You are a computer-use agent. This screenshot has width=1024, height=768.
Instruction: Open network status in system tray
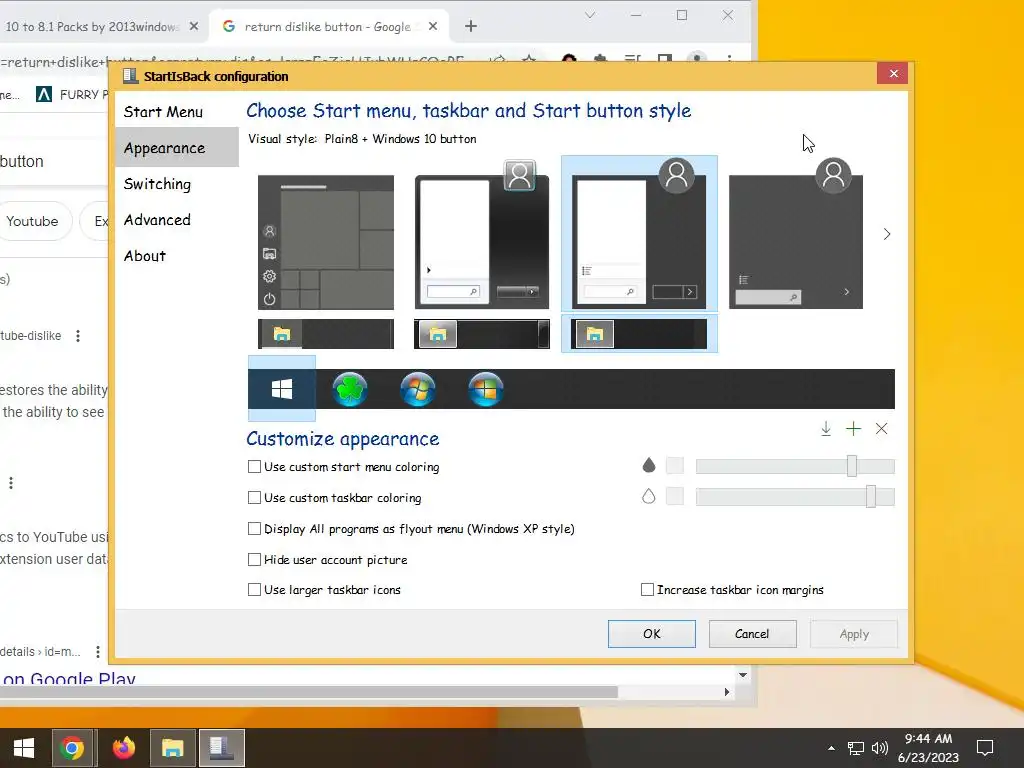tap(855, 748)
